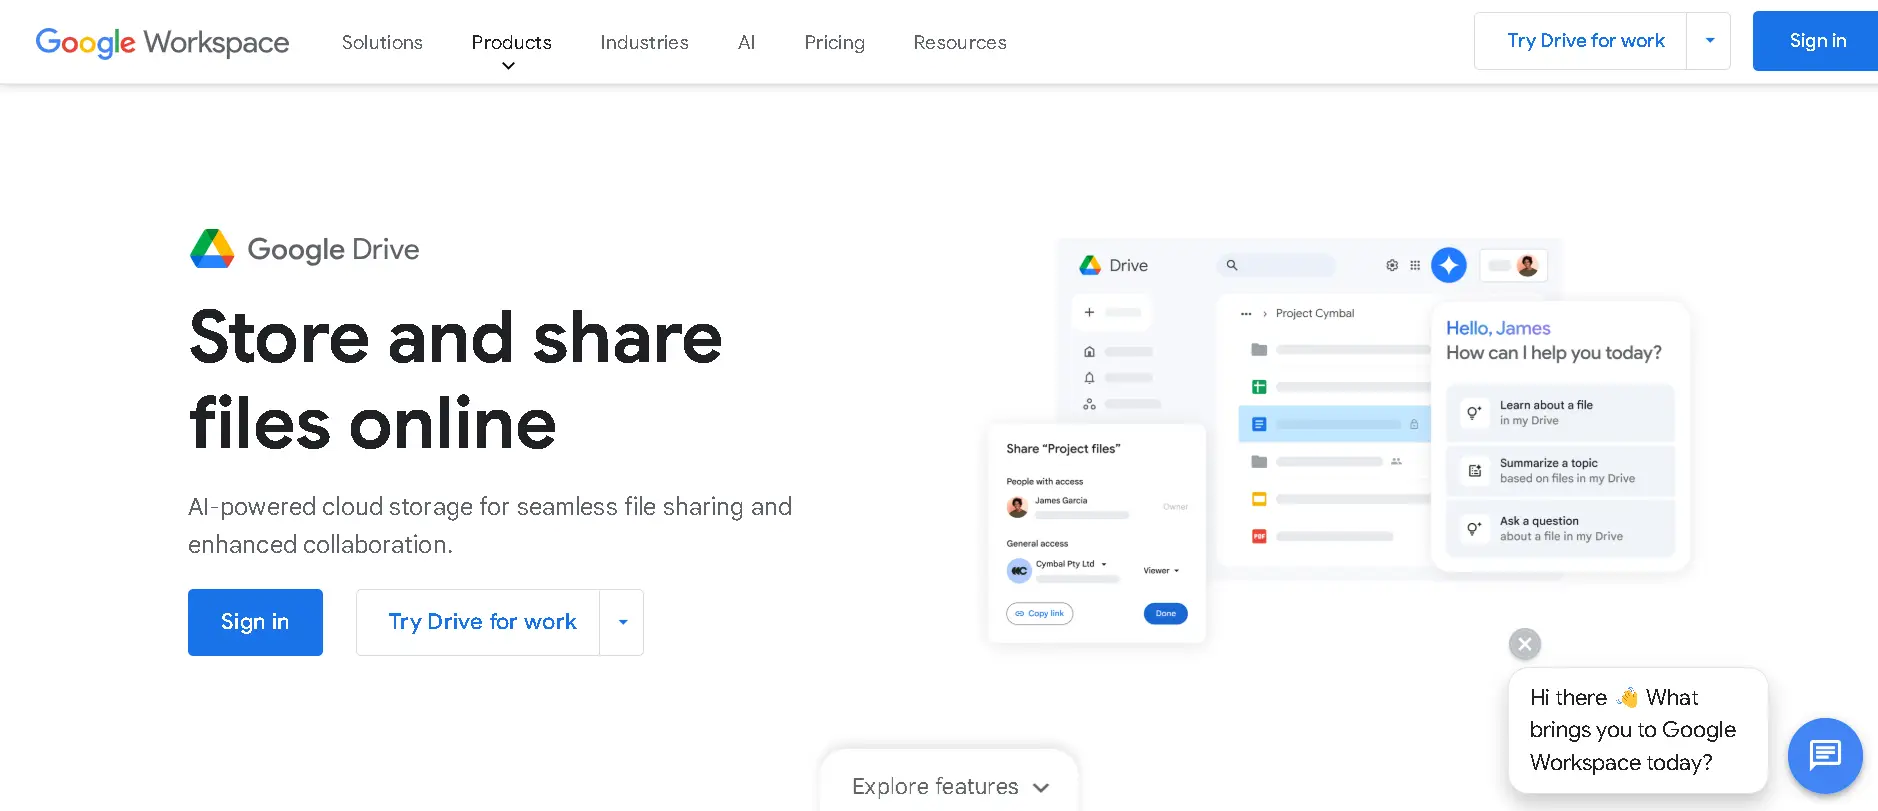Open the Viewer permission dropdown
The width and height of the screenshot is (1878, 811).
click(x=1161, y=570)
